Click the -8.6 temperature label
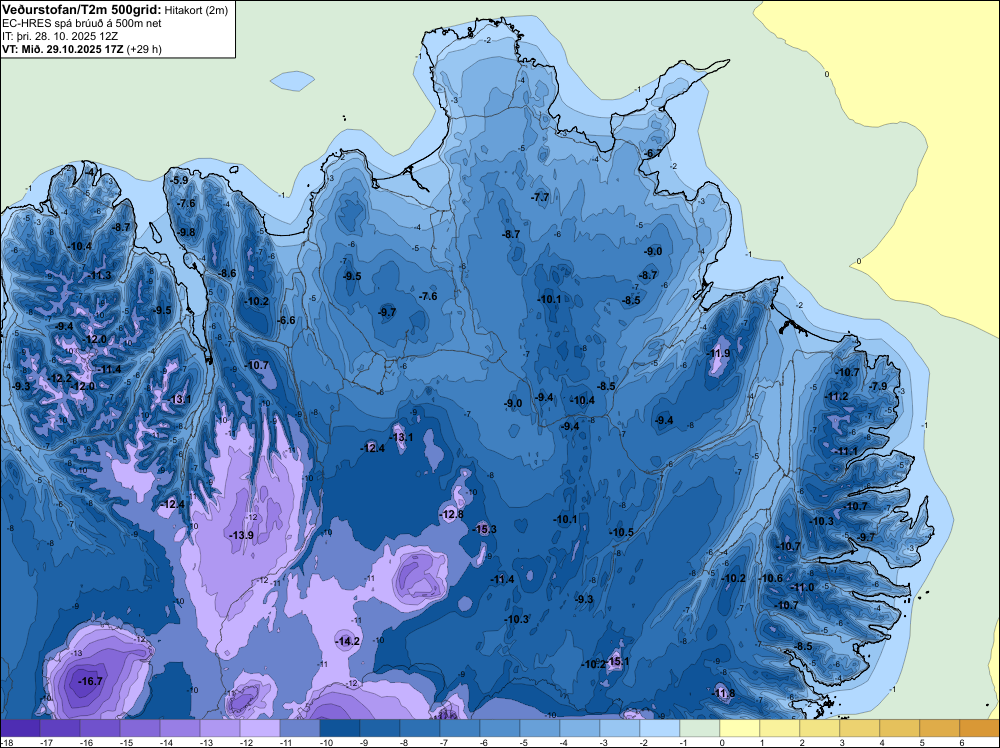Image resolution: width=1000 pixels, height=748 pixels. coord(227,273)
